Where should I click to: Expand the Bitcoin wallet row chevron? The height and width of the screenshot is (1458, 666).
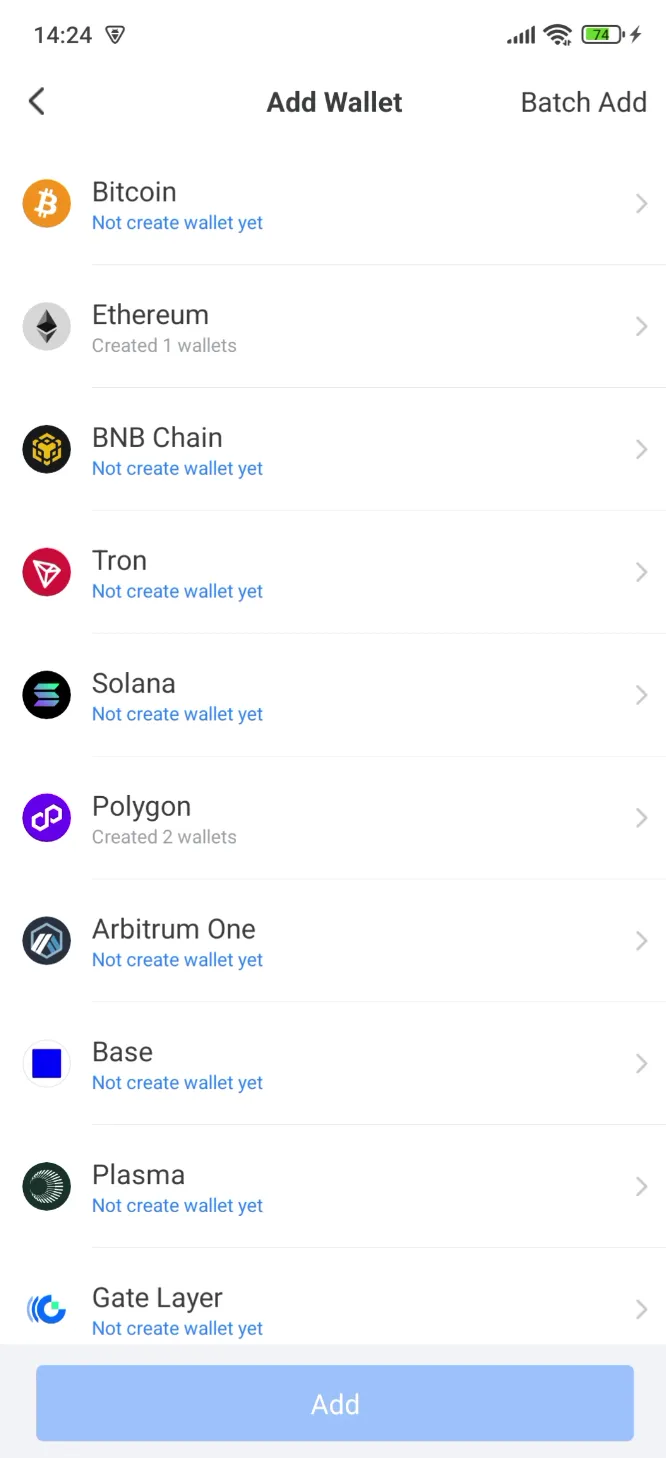point(642,204)
